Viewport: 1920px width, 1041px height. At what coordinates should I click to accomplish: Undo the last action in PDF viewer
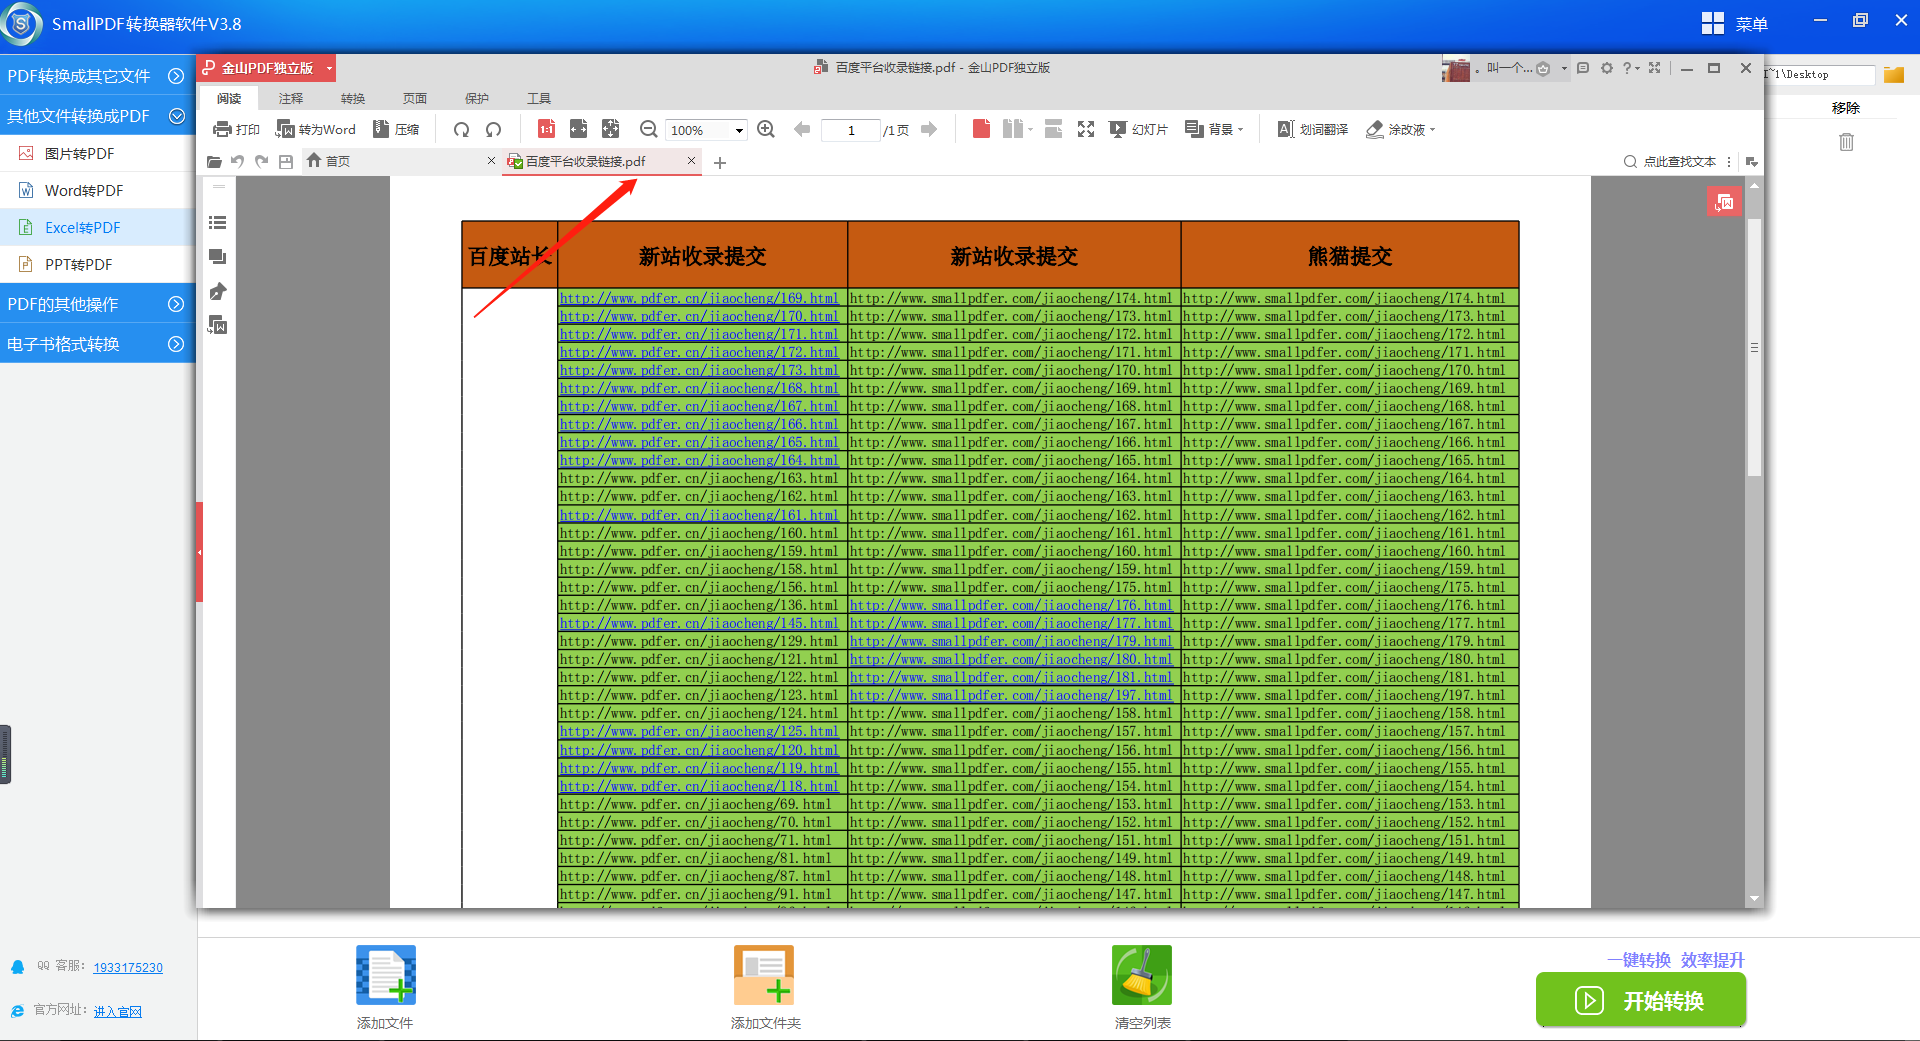pyautogui.click(x=238, y=161)
